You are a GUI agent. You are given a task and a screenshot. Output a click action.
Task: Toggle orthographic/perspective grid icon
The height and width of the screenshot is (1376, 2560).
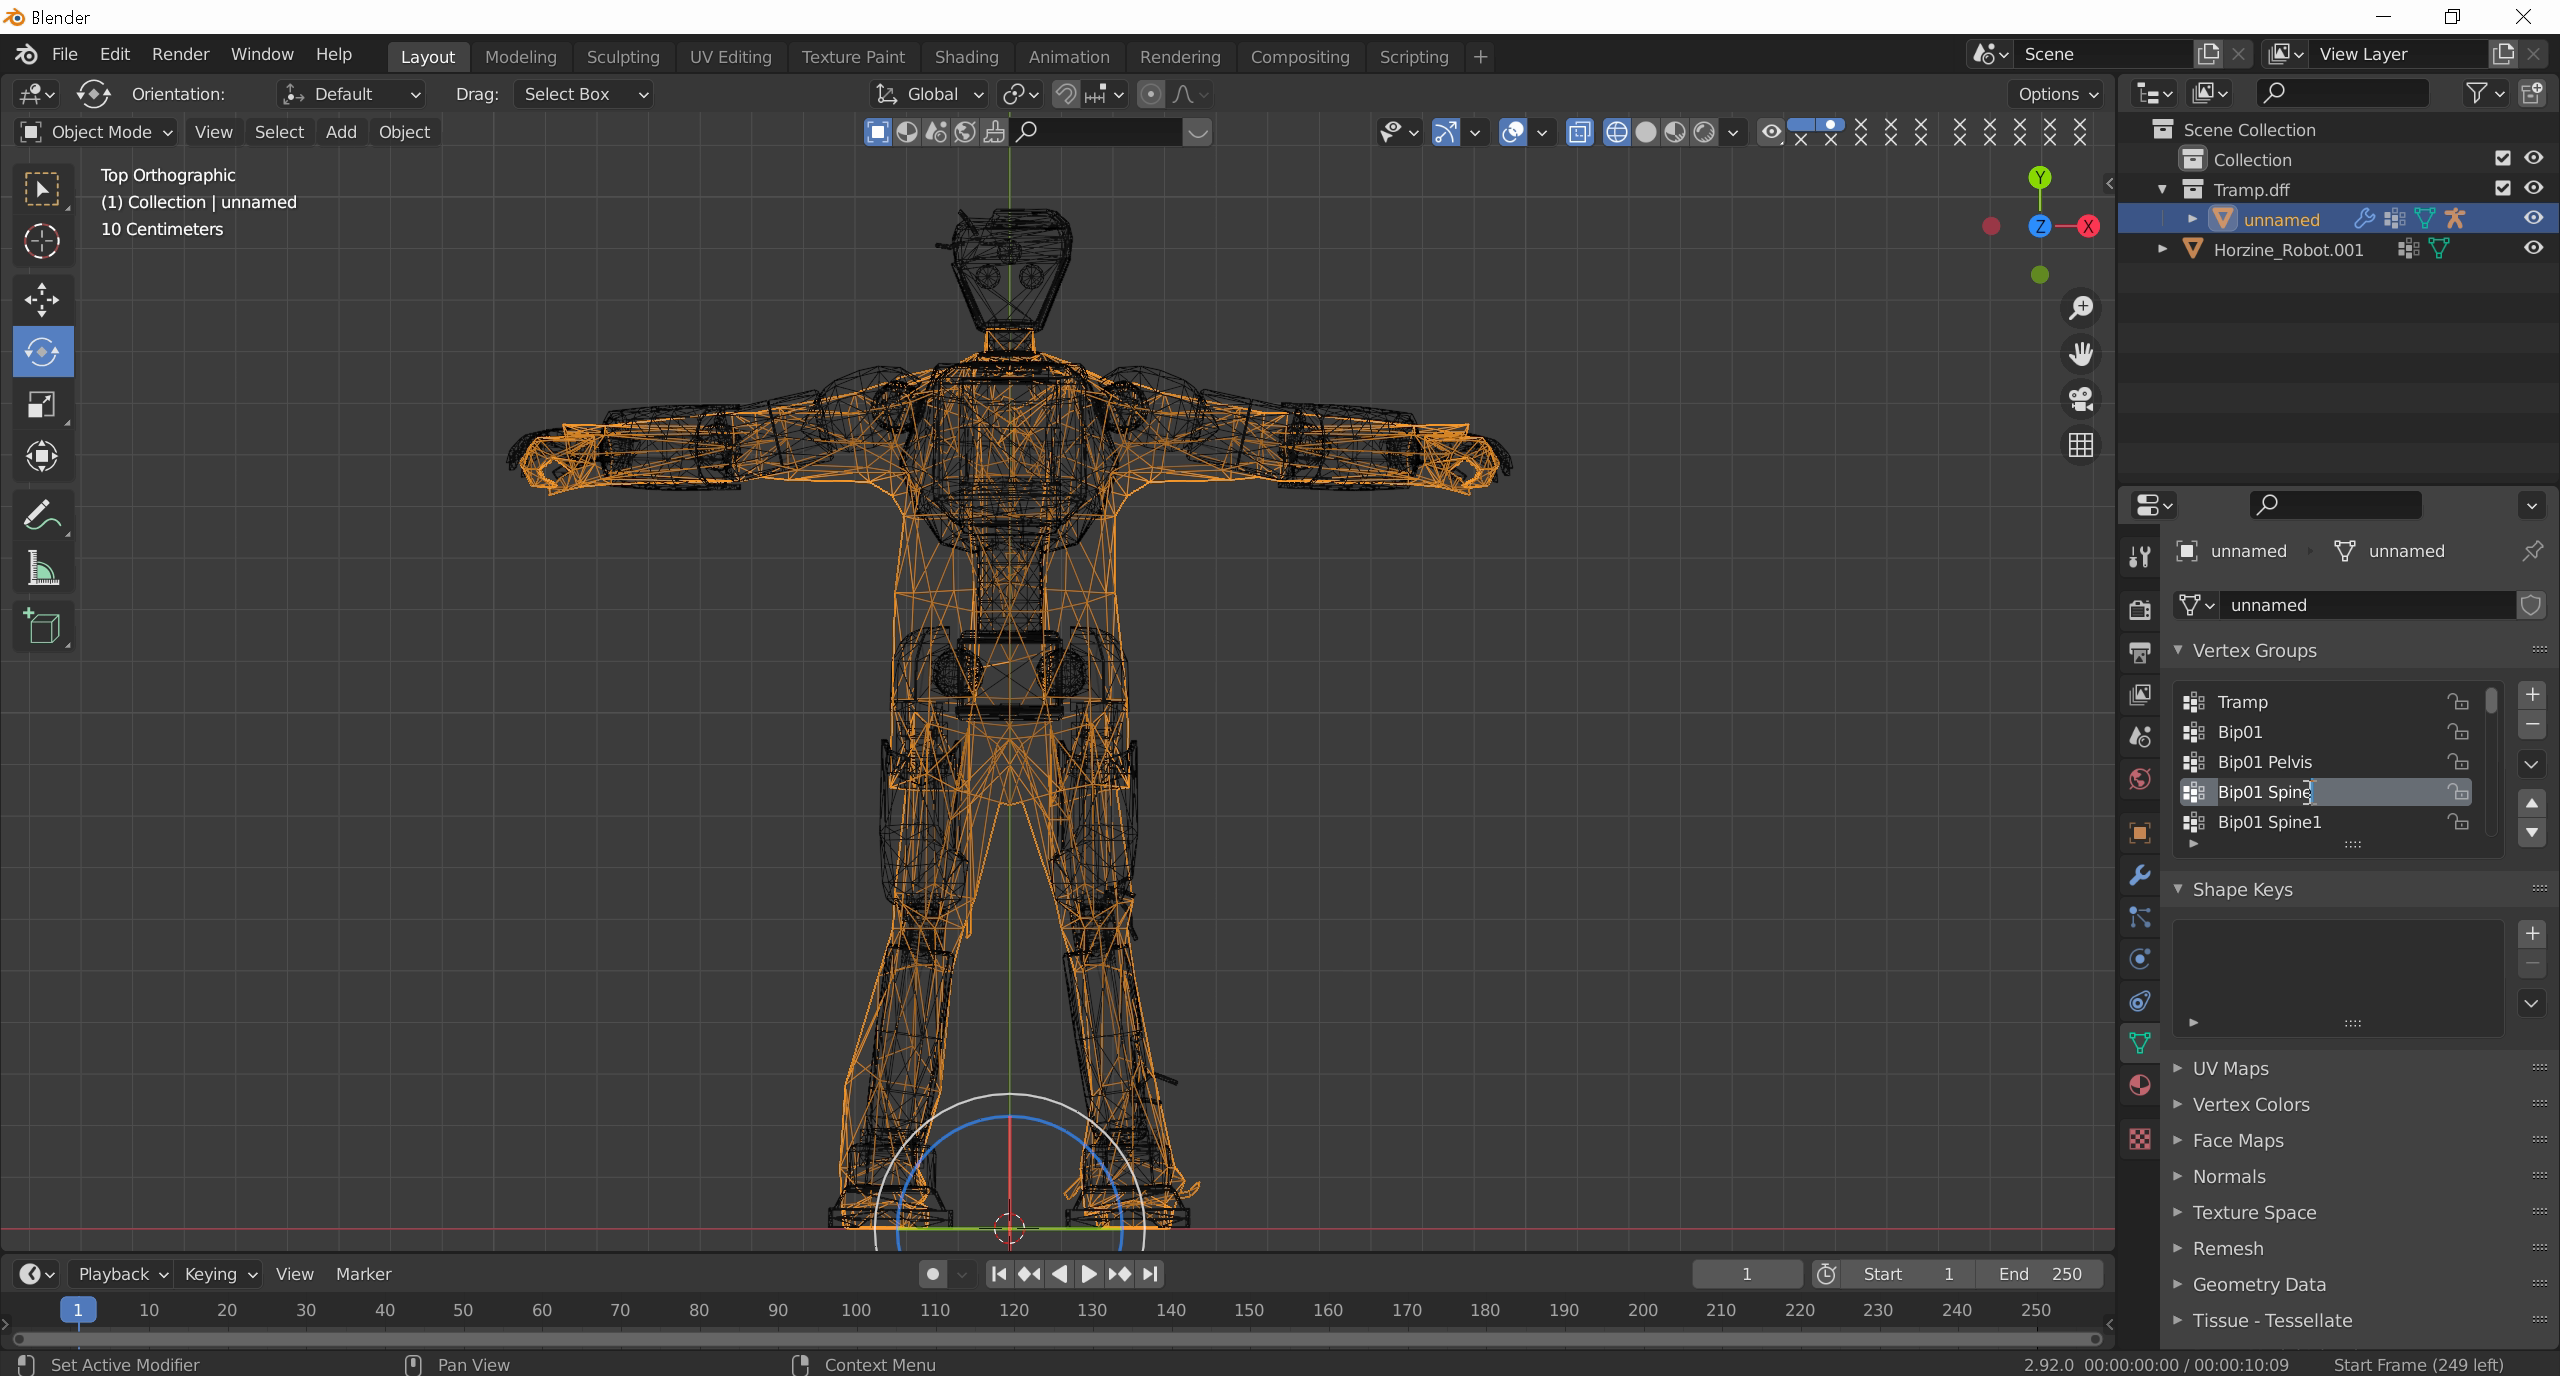click(x=2081, y=445)
